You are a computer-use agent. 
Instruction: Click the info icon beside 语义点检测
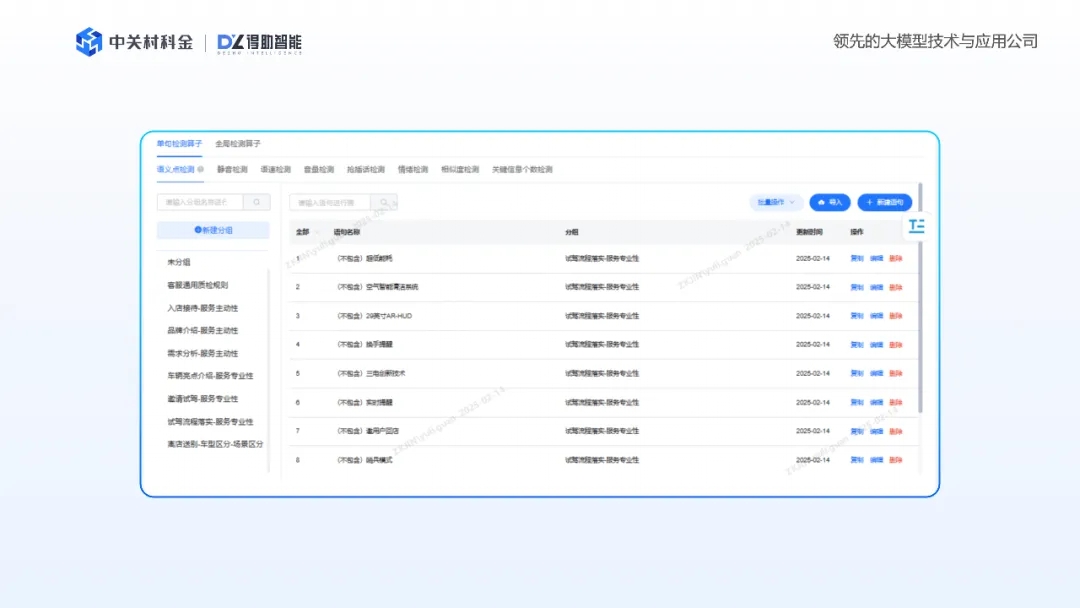(201, 170)
